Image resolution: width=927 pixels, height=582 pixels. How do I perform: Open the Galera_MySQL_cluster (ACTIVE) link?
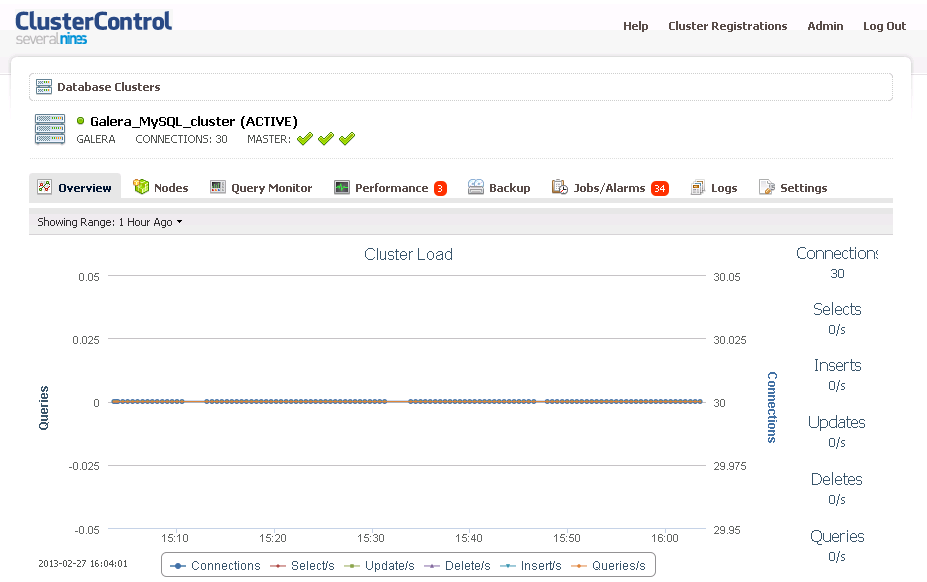(x=194, y=121)
